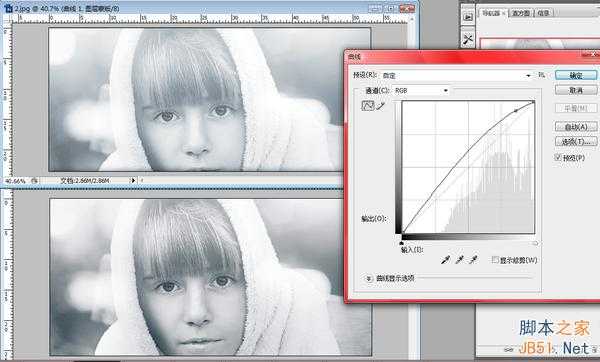Confirm curves with the OK button
Image resolution: width=600 pixels, height=362 pixels.
[x=576, y=75]
